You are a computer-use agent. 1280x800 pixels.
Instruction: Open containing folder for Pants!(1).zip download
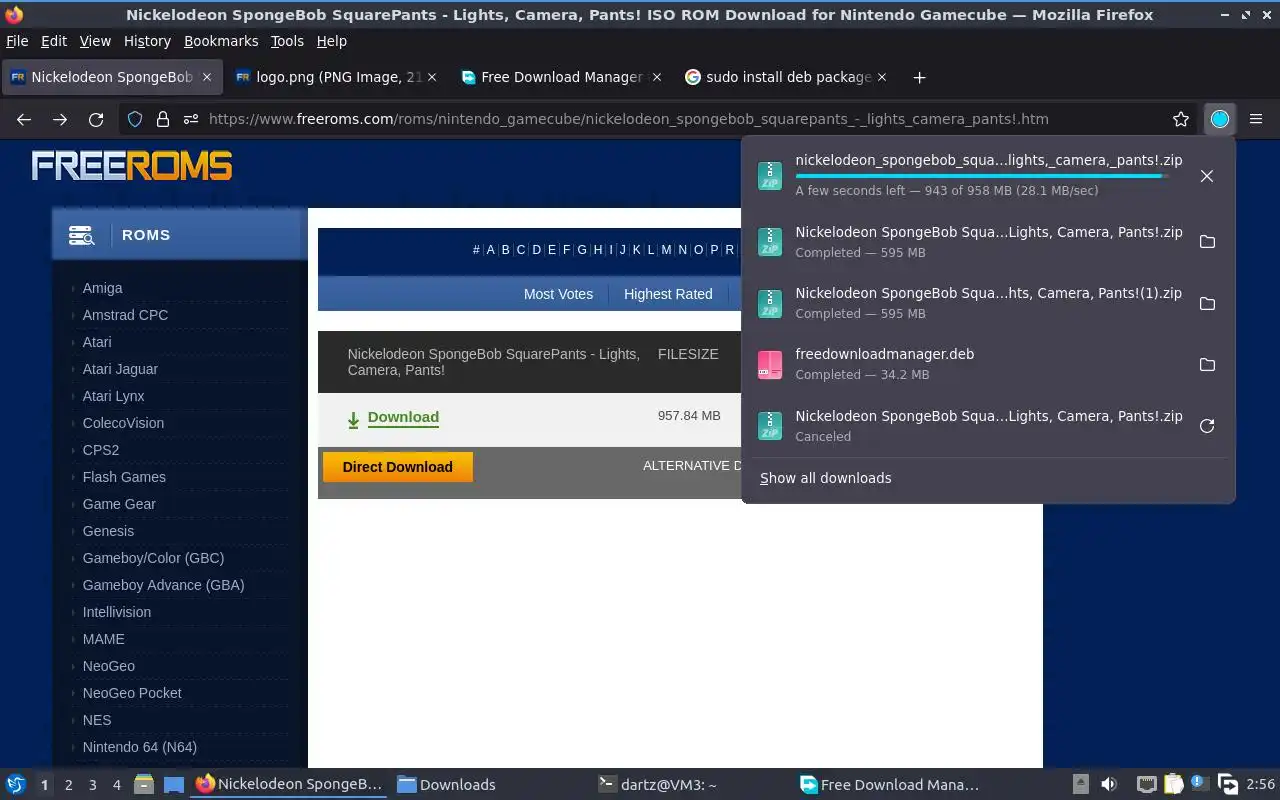[1207, 303]
